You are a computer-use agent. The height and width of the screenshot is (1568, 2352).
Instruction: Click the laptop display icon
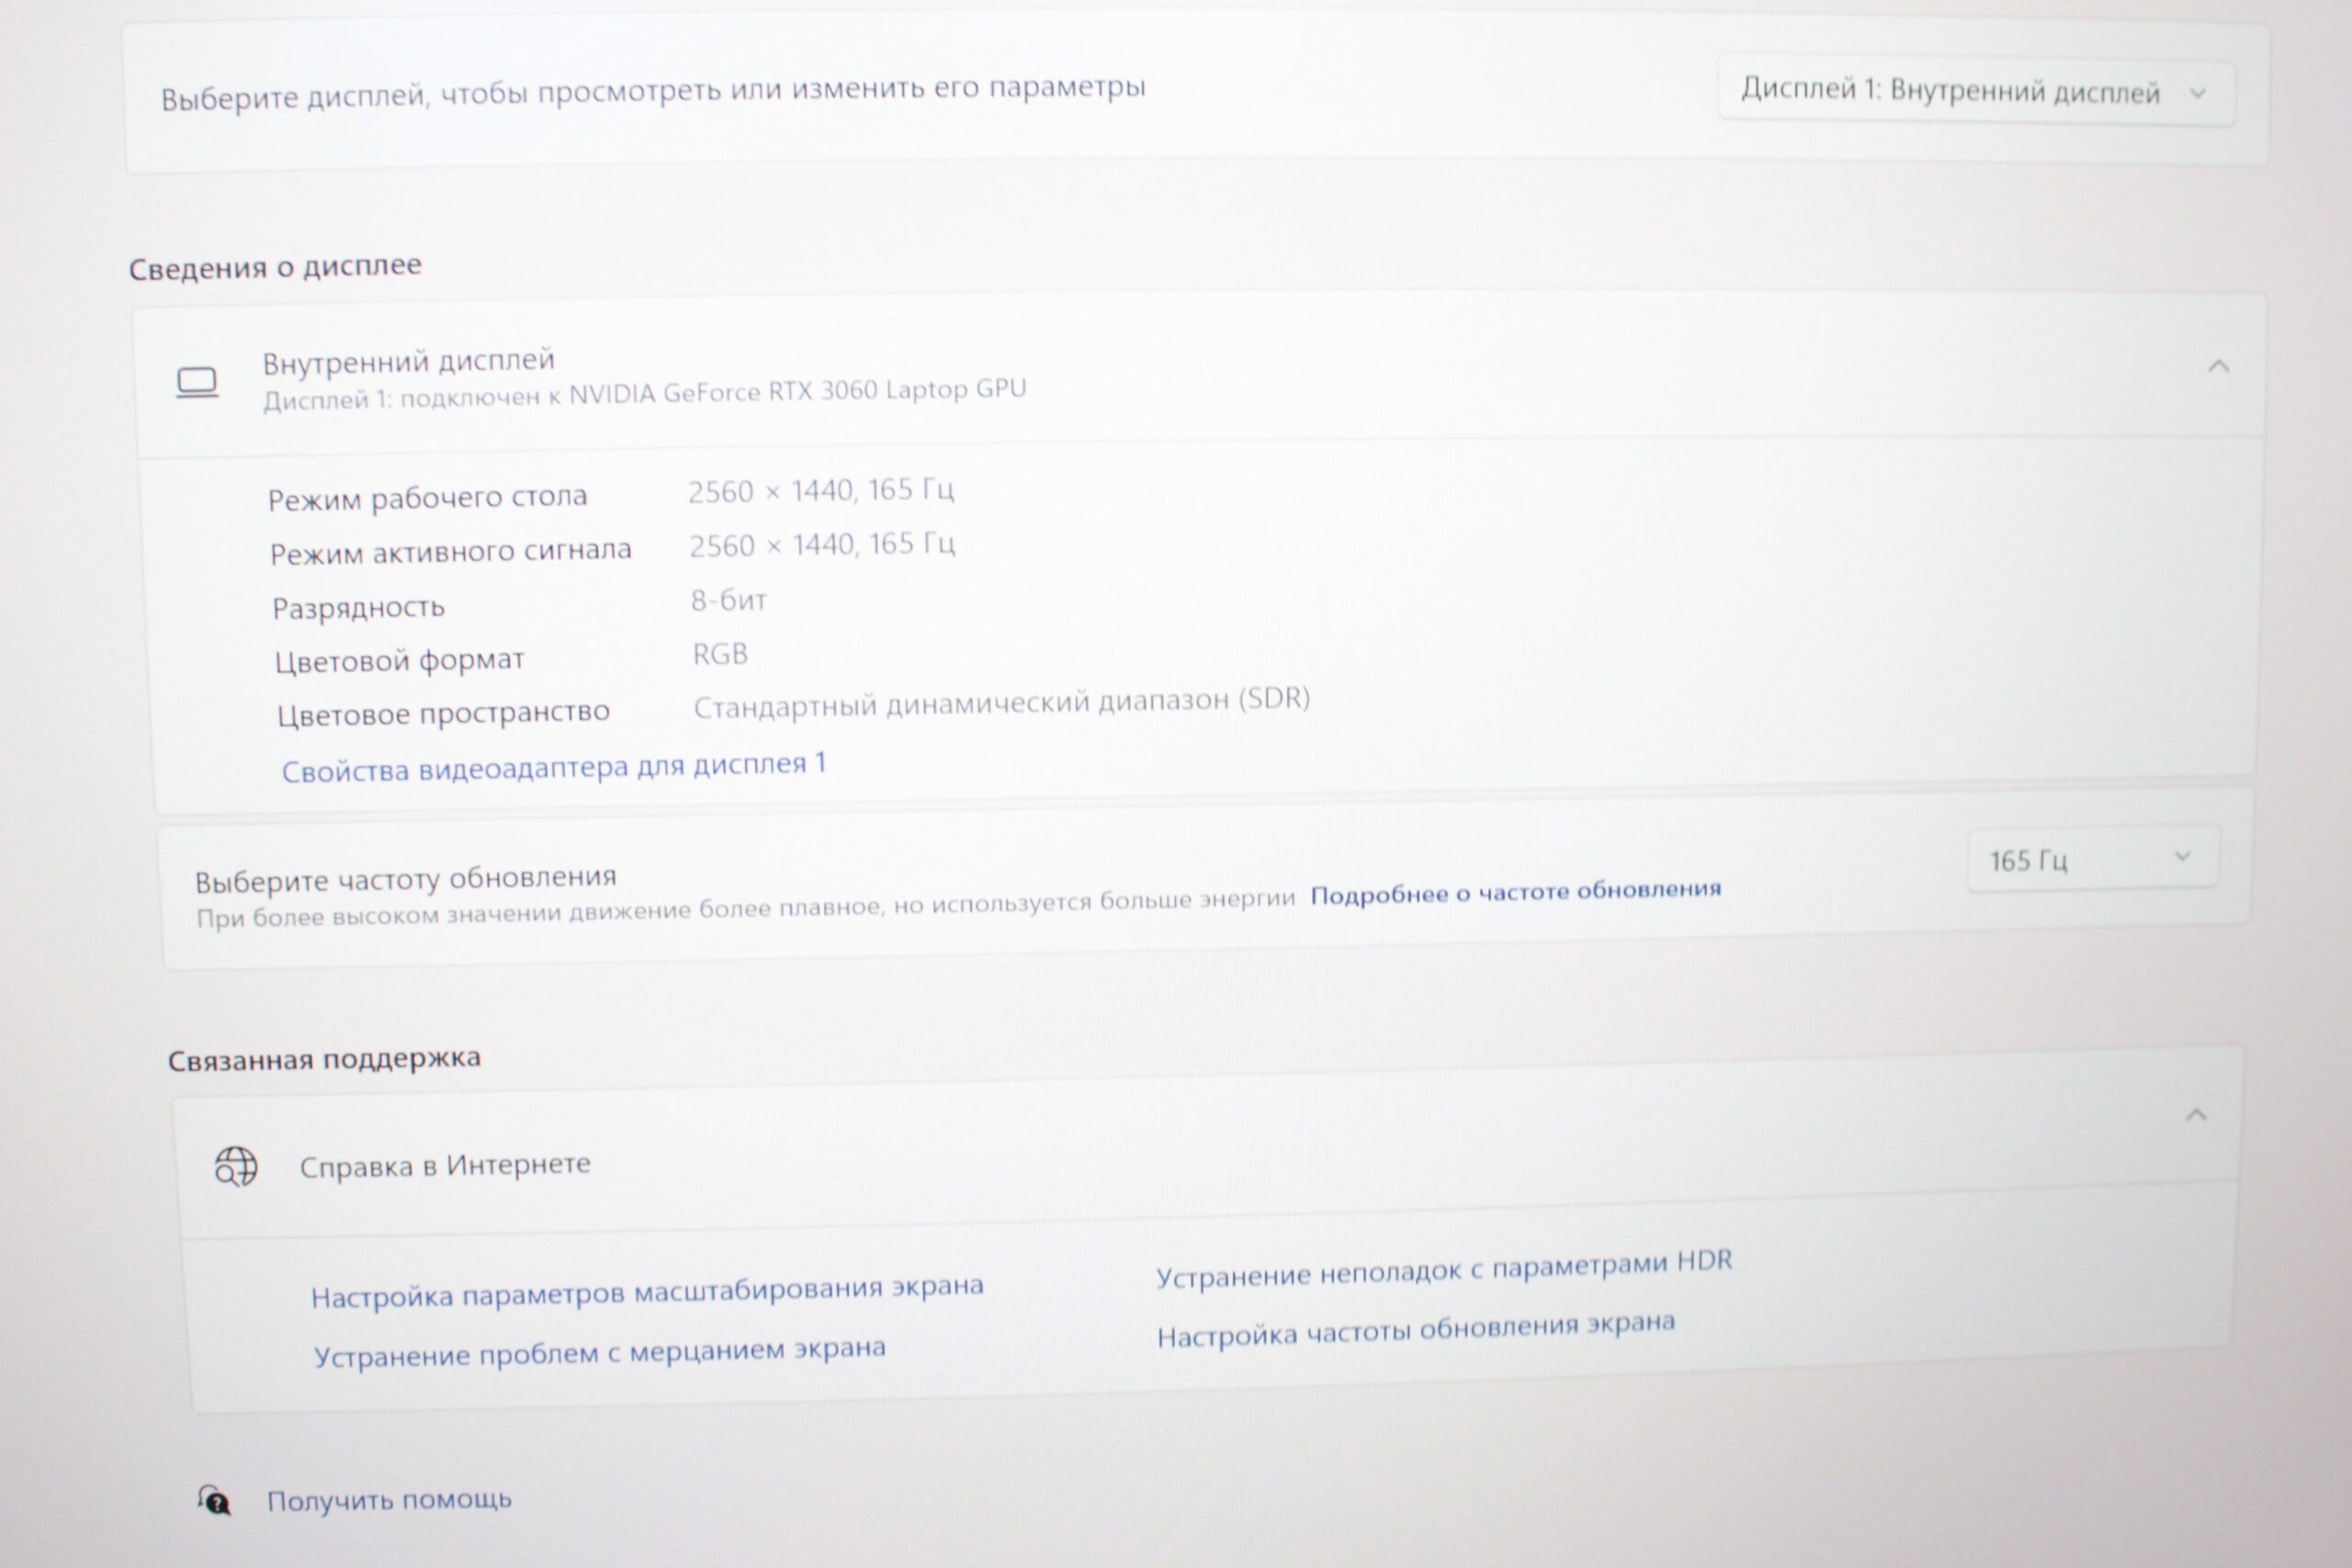tap(197, 382)
